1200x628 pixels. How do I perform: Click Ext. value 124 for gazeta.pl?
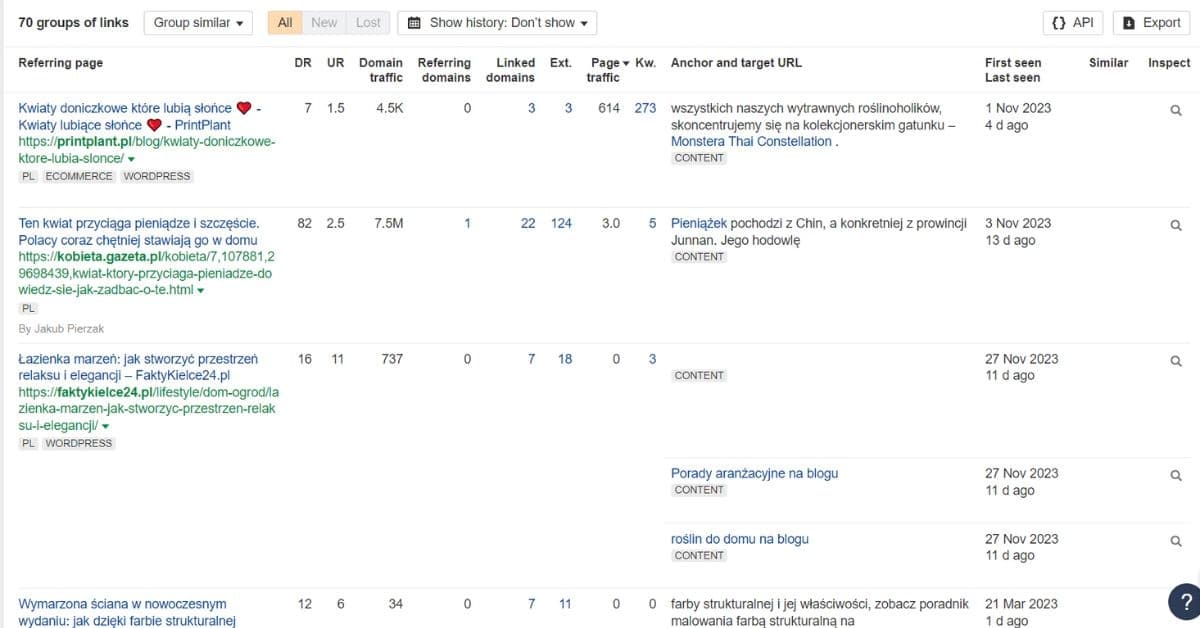[561, 223]
